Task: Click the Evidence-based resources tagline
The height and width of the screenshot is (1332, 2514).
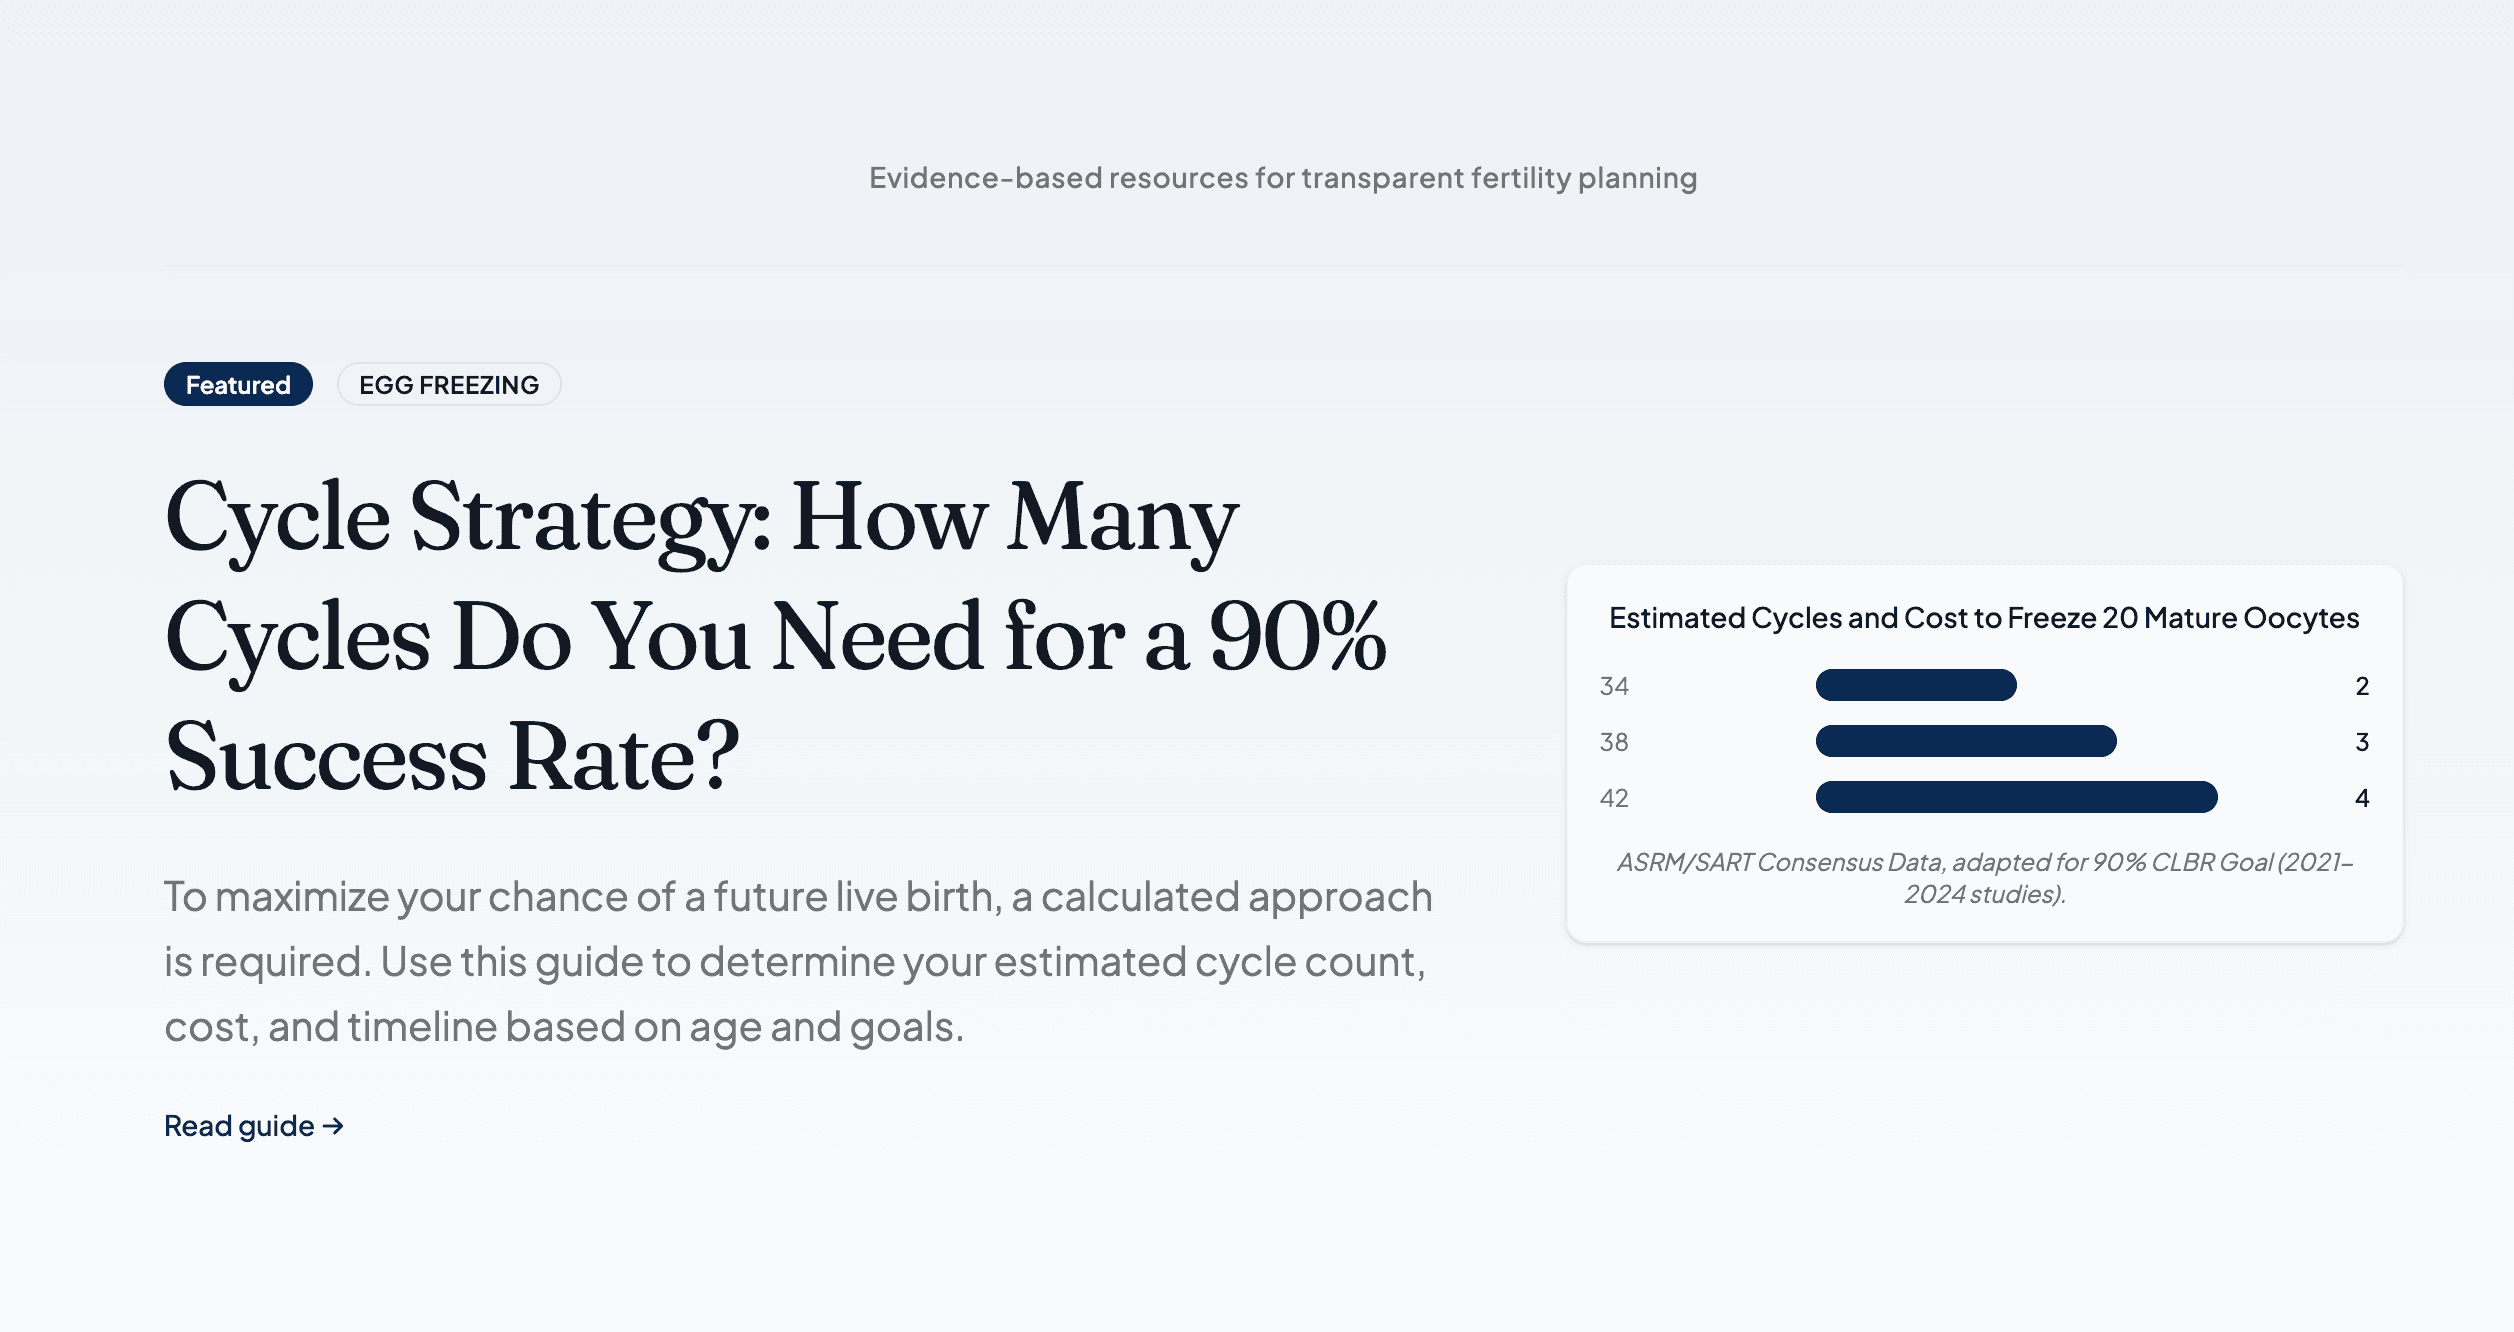Action: tap(1283, 178)
